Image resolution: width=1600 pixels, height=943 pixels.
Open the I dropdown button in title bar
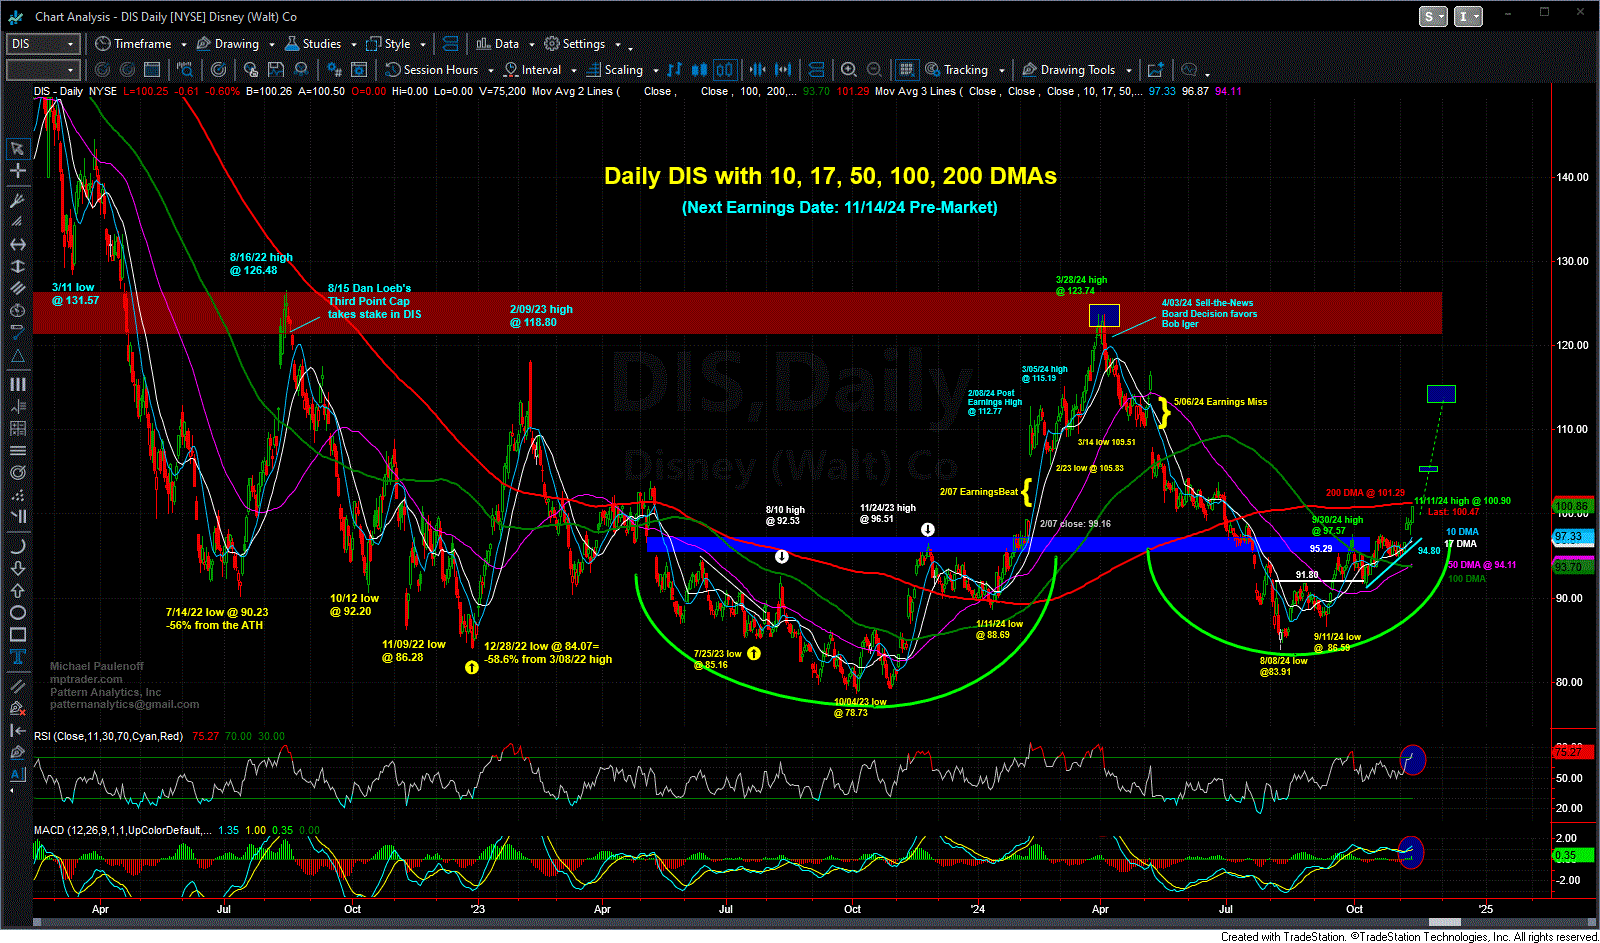(1468, 16)
